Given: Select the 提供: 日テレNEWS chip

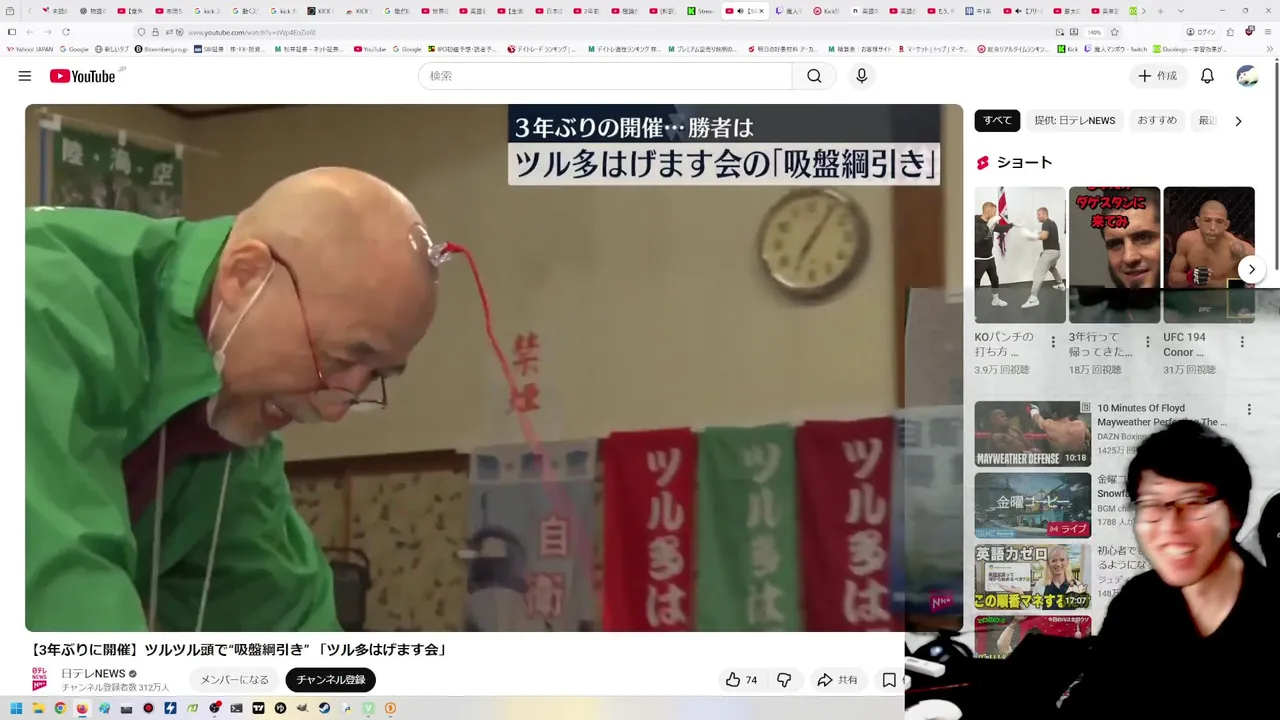Looking at the screenshot, I should pyautogui.click(x=1074, y=120).
